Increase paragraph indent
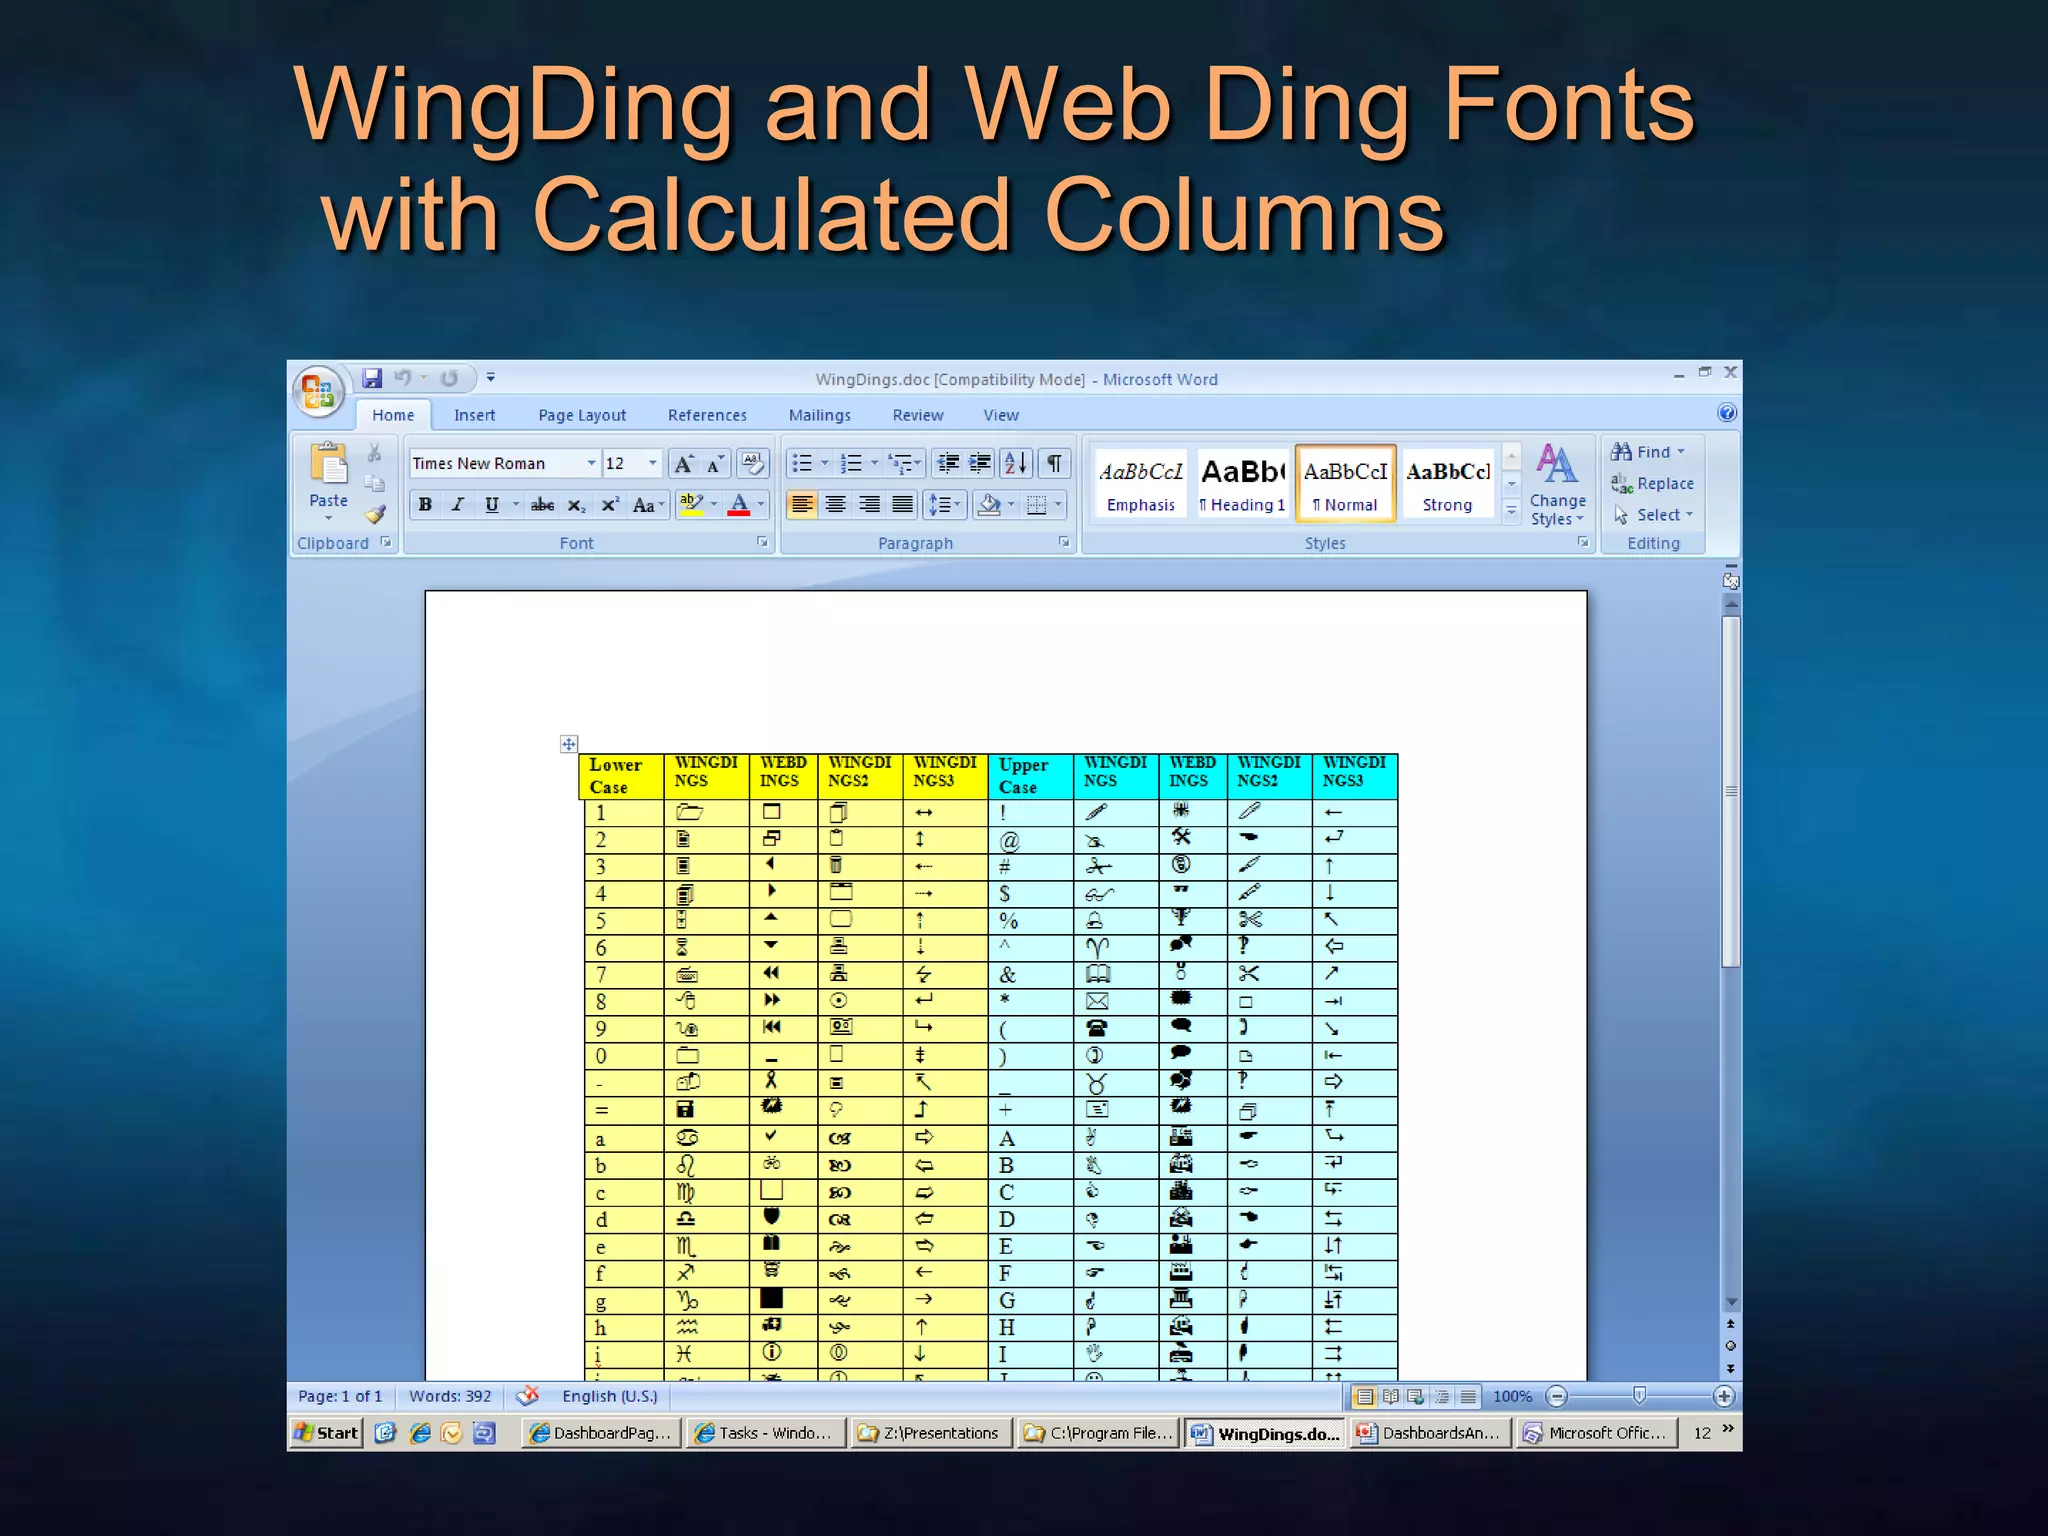Screen dimensions: 2048x1536 pyautogui.click(x=980, y=464)
